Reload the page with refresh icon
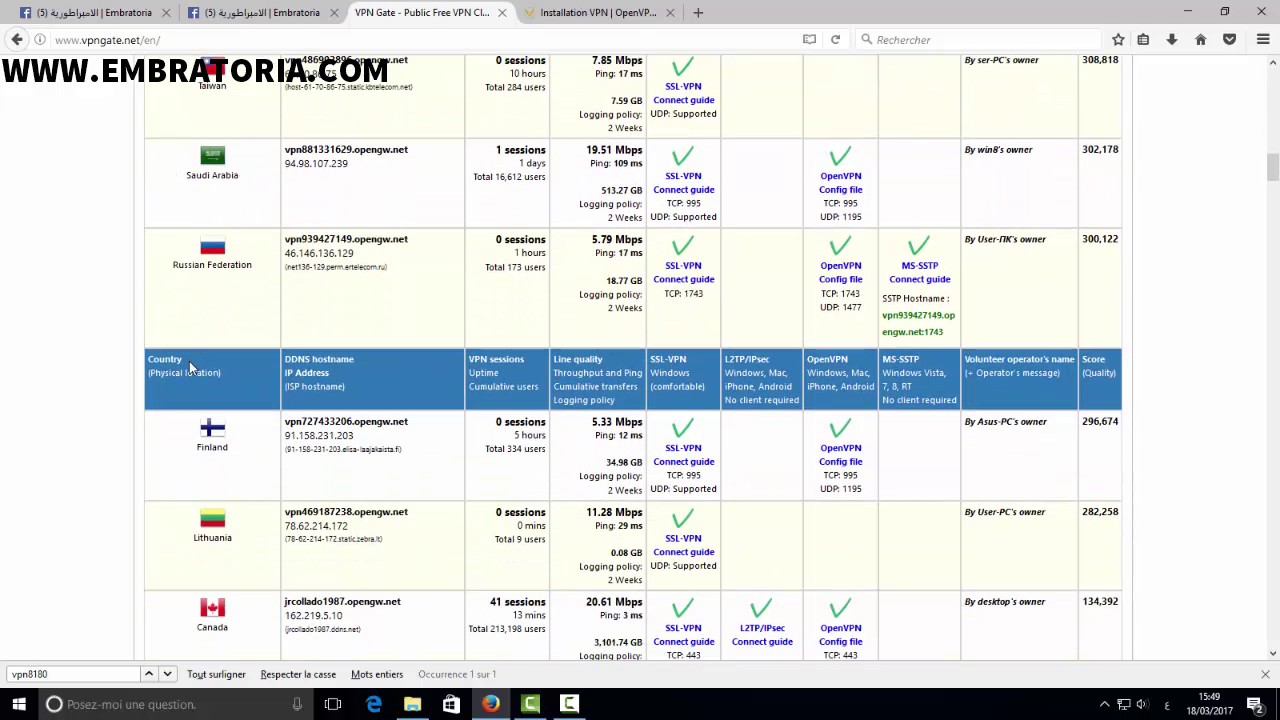The image size is (1280, 720). [835, 40]
